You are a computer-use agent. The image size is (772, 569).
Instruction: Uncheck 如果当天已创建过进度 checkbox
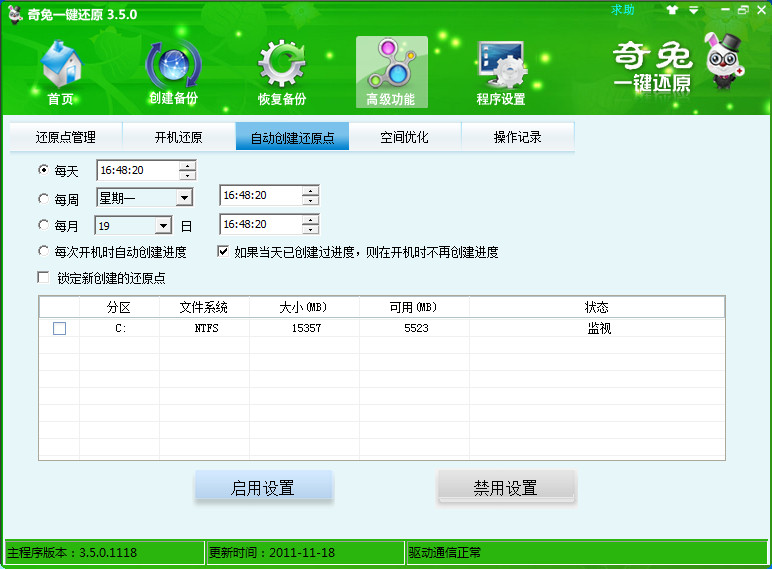tap(223, 252)
